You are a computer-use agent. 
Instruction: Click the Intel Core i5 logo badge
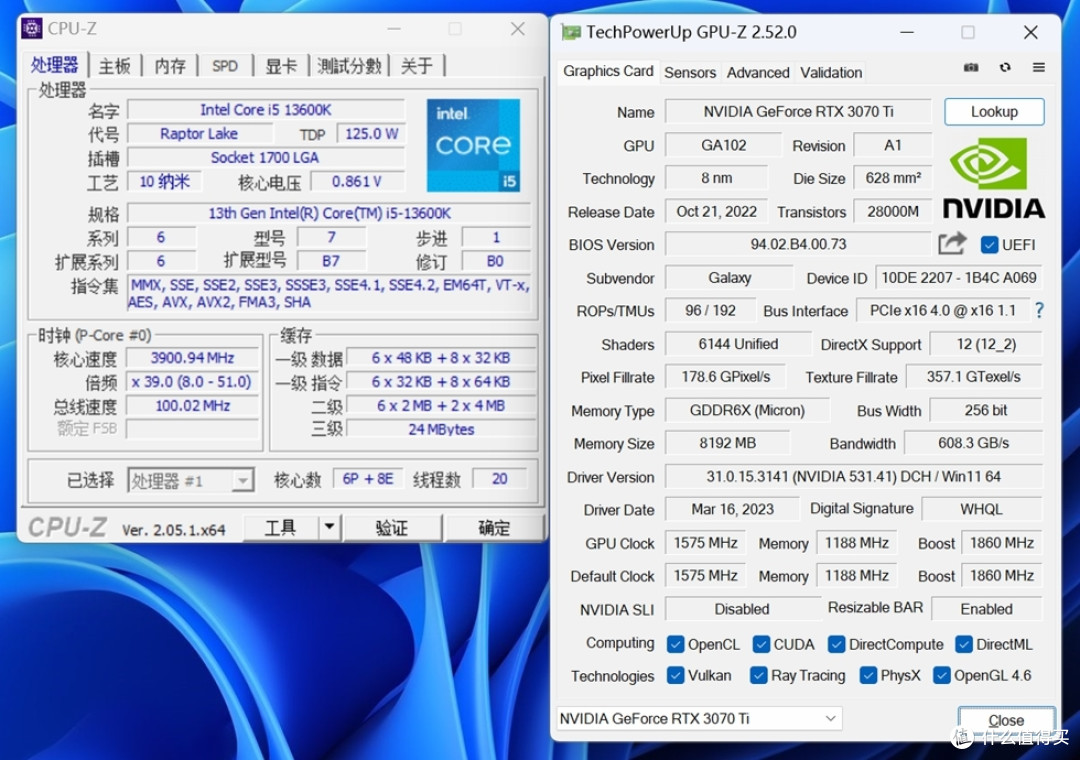(x=473, y=145)
